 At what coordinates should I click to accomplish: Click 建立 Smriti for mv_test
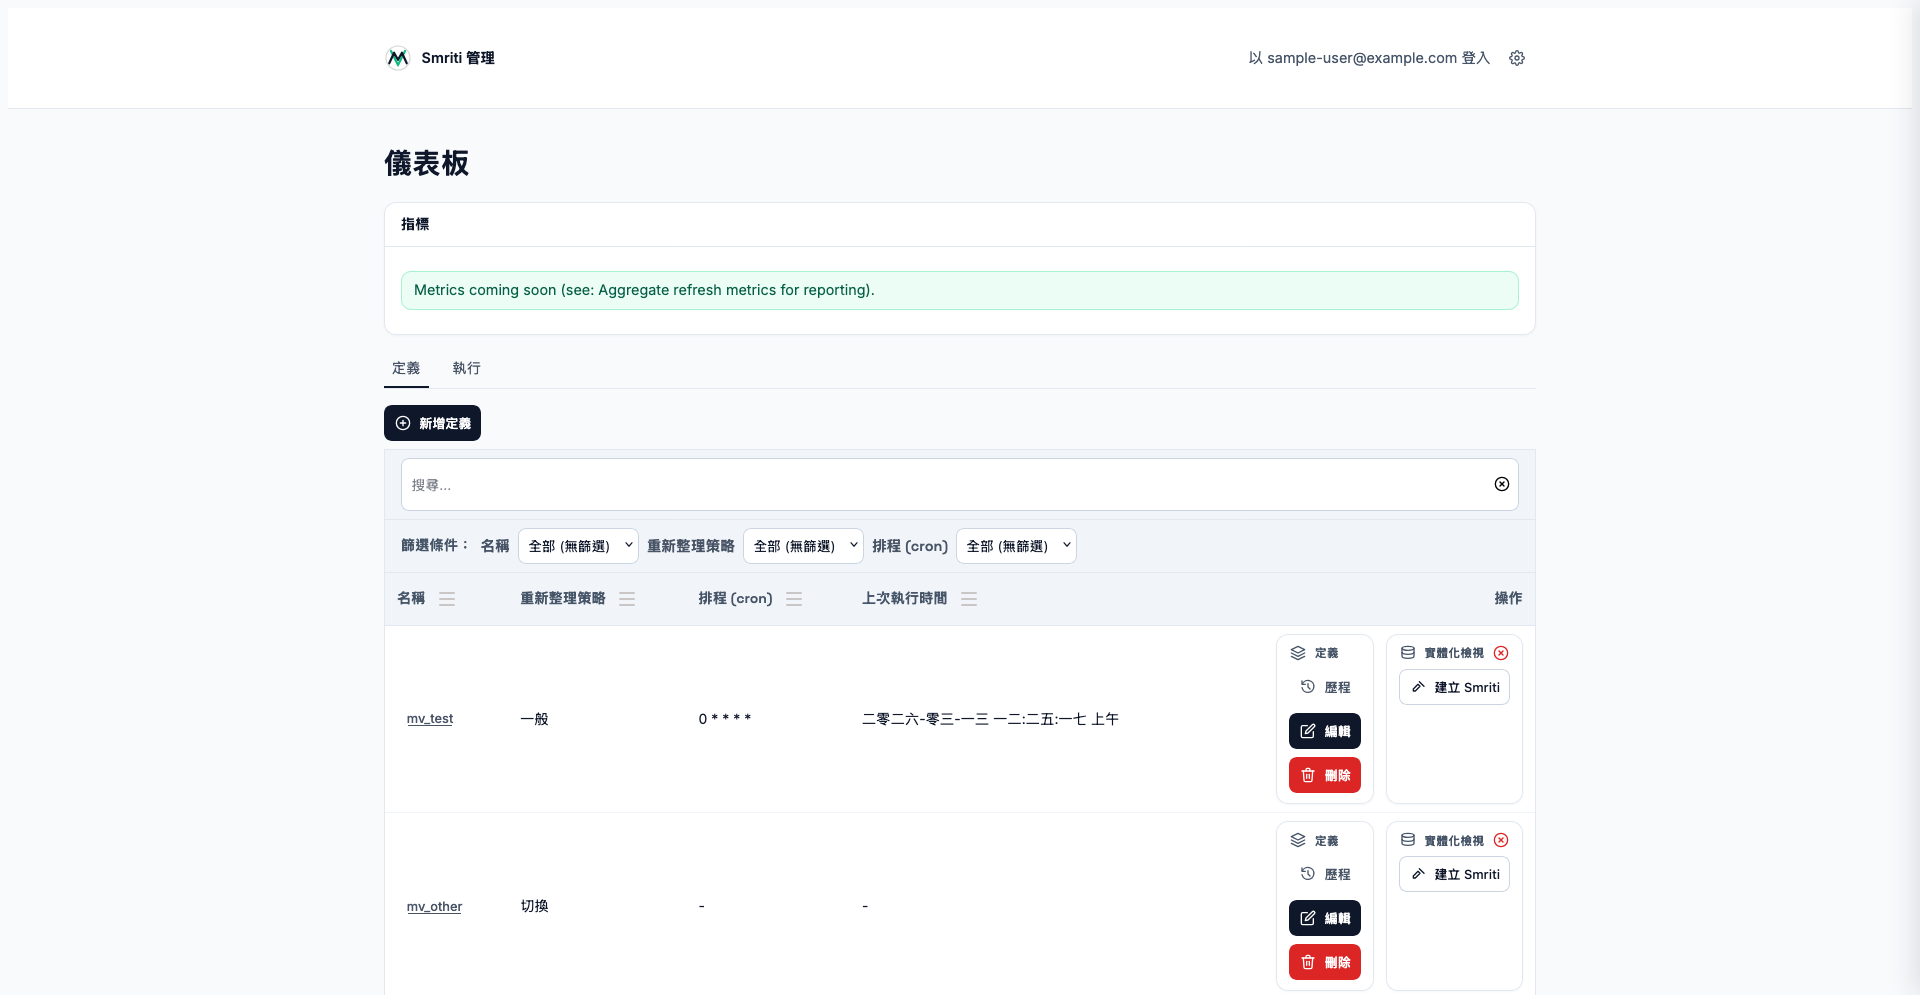1454,687
